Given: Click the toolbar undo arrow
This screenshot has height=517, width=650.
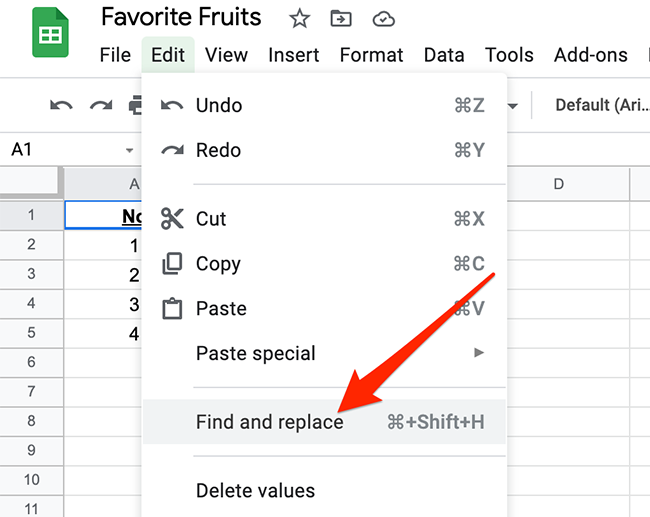Looking at the screenshot, I should (61, 105).
